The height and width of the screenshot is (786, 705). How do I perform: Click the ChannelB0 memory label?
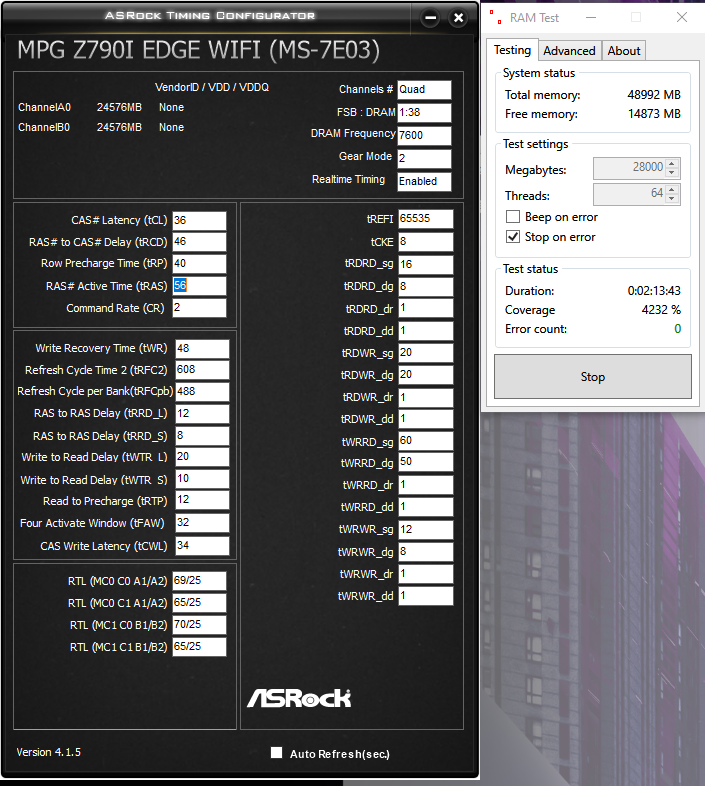tap(44, 127)
